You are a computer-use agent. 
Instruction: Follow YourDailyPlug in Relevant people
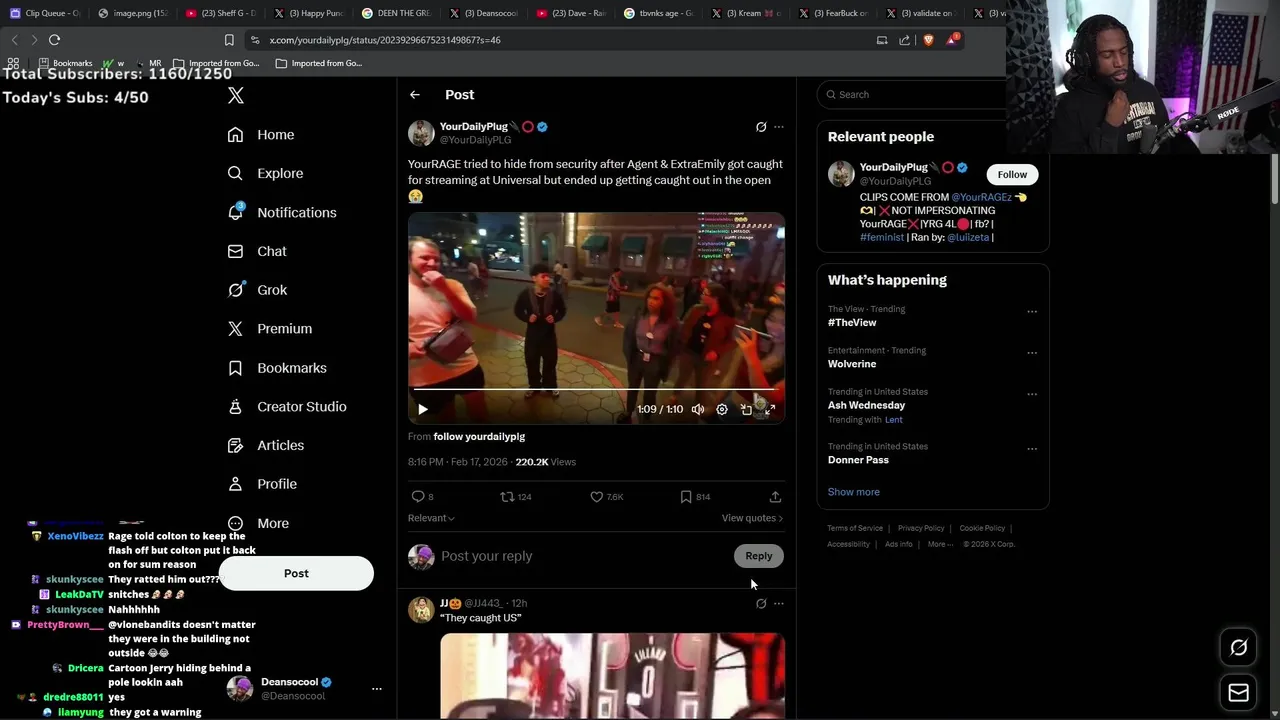(x=1012, y=175)
